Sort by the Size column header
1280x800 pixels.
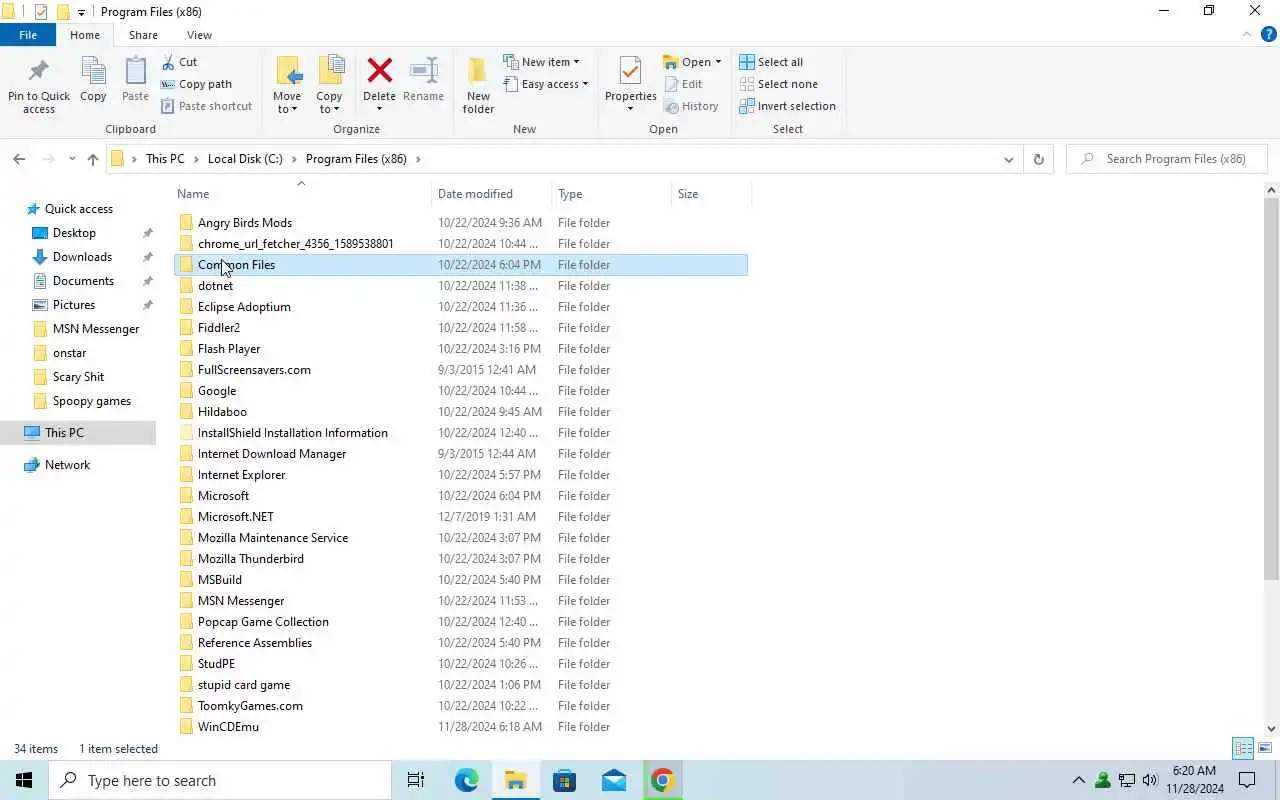(x=711, y=193)
